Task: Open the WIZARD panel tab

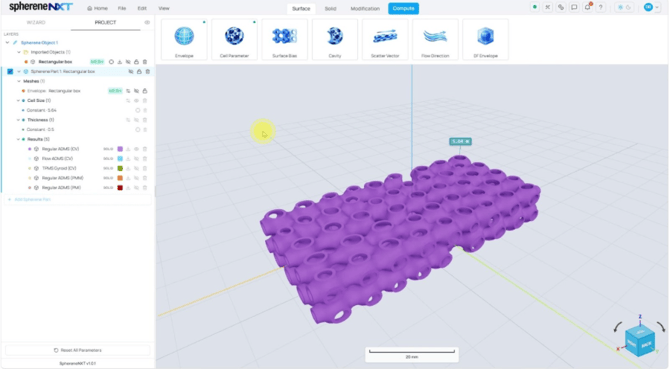Action: tap(36, 22)
